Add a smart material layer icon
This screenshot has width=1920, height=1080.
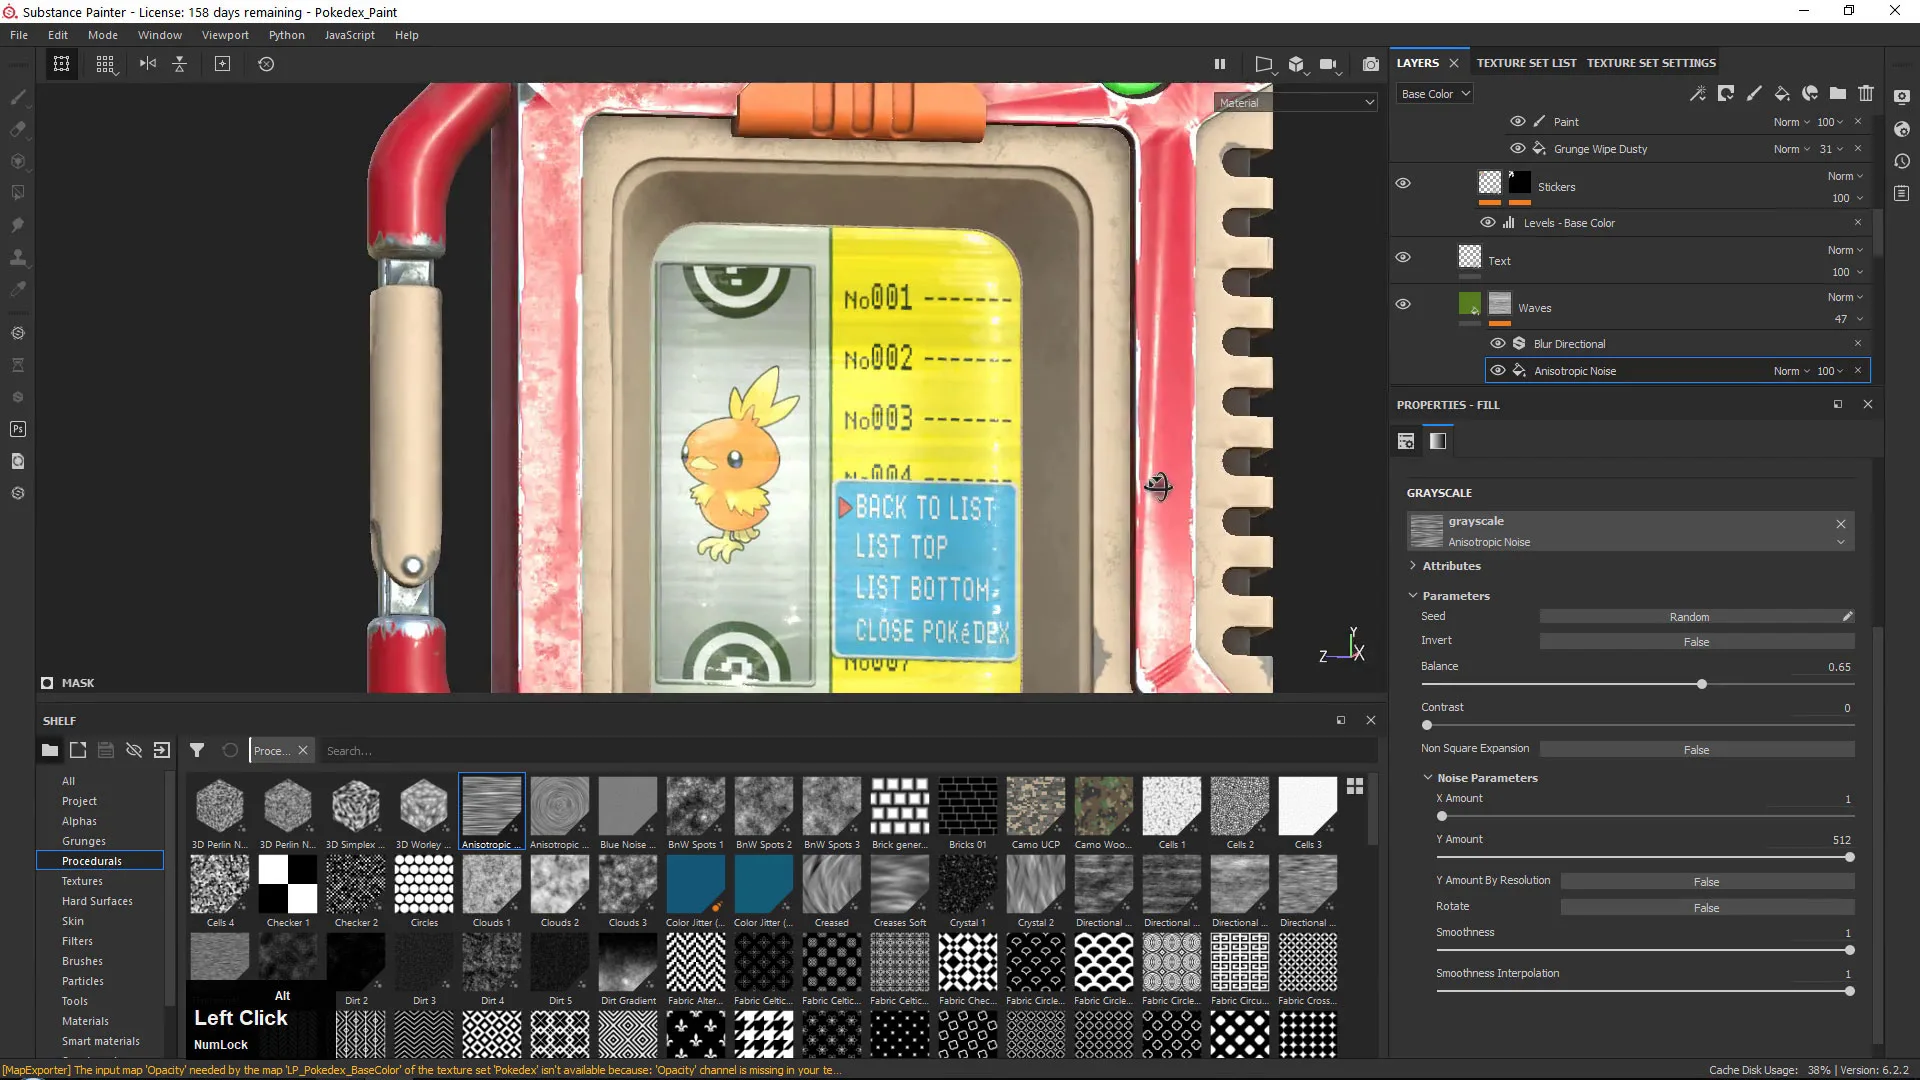[1810, 94]
